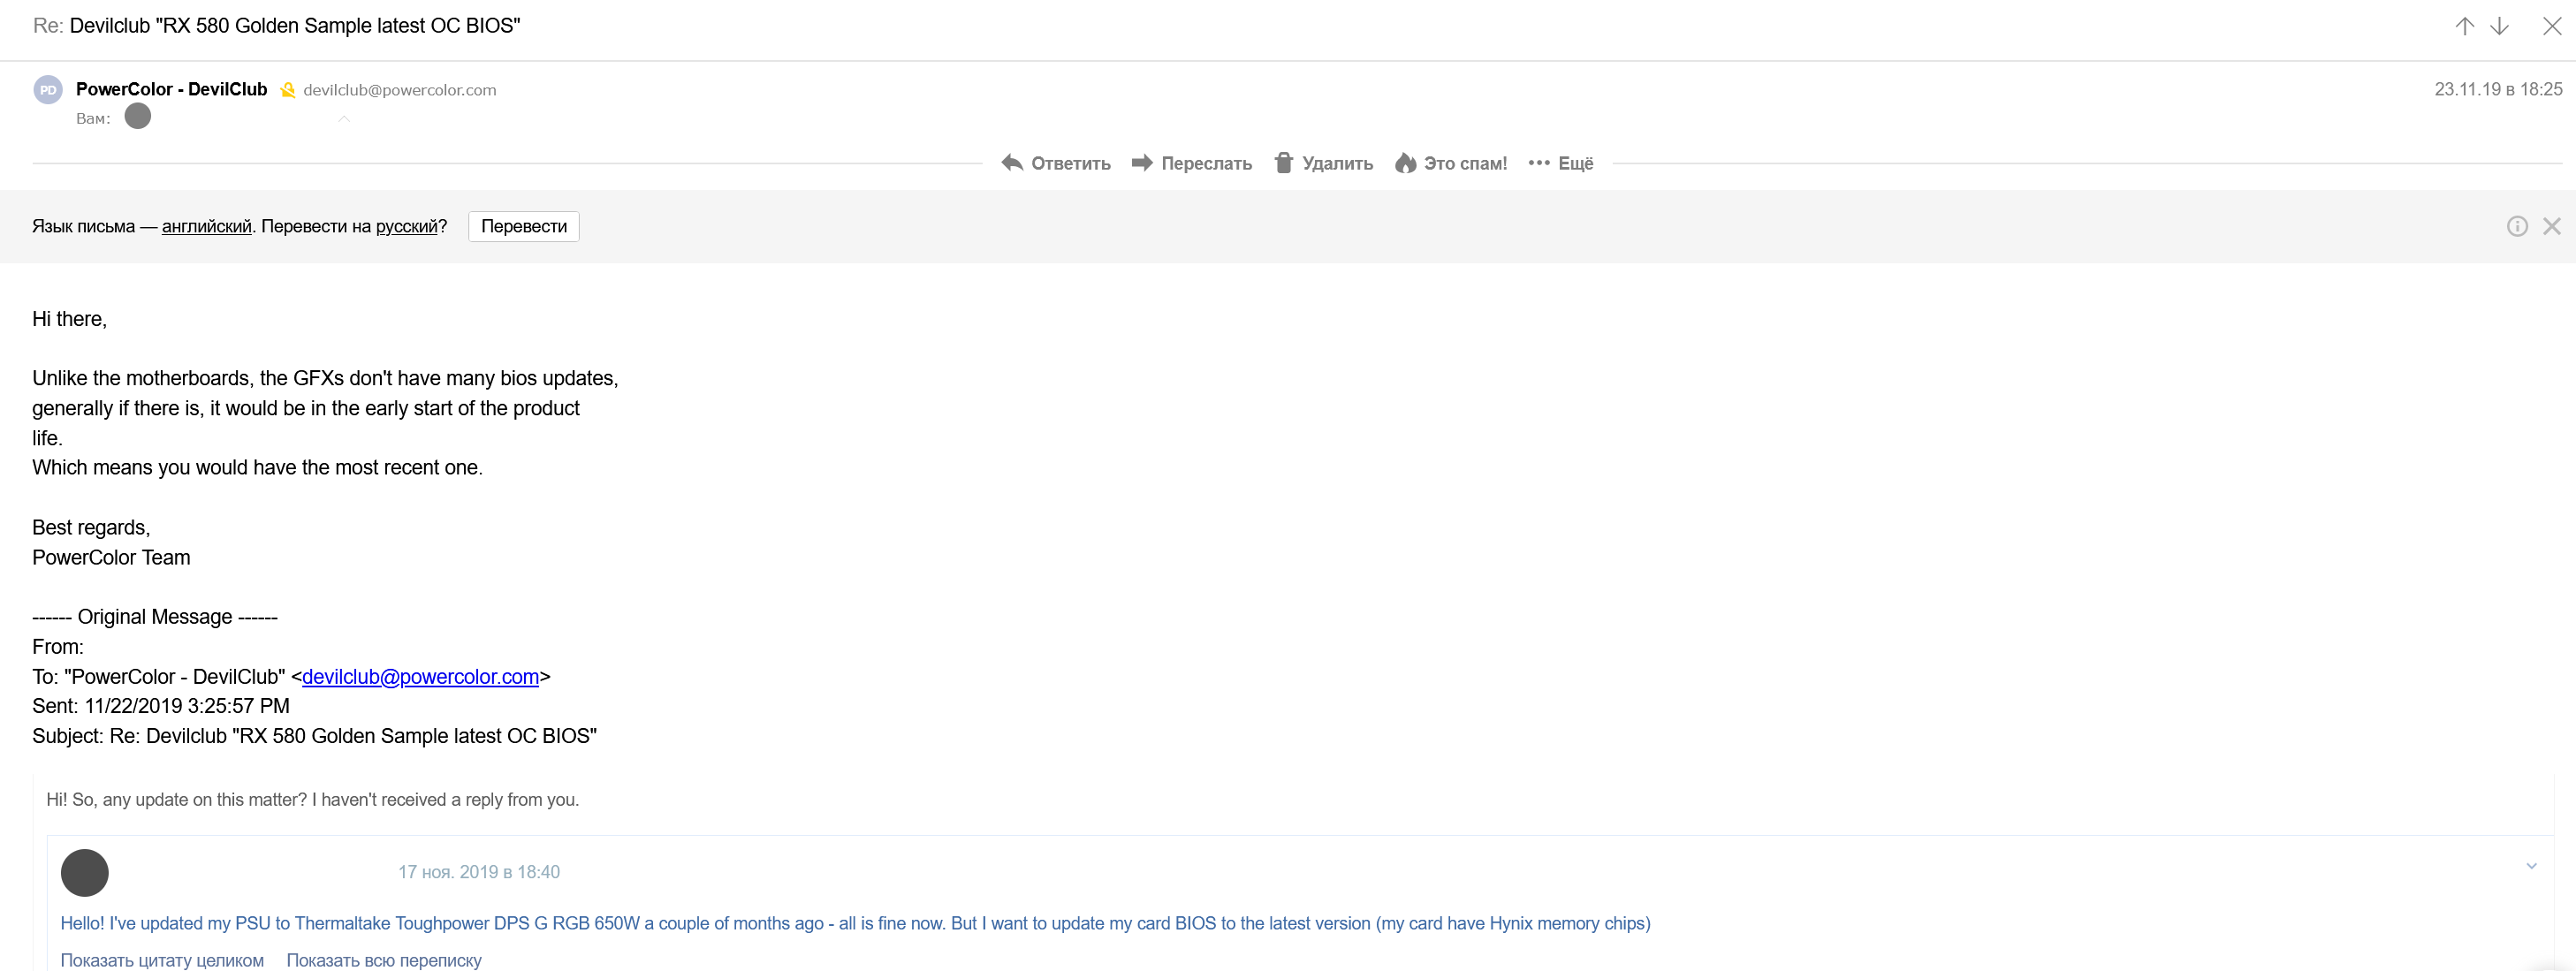This screenshot has height=971, width=2576.
Task: Click Ответить reply button
Action: pos(1056,163)
